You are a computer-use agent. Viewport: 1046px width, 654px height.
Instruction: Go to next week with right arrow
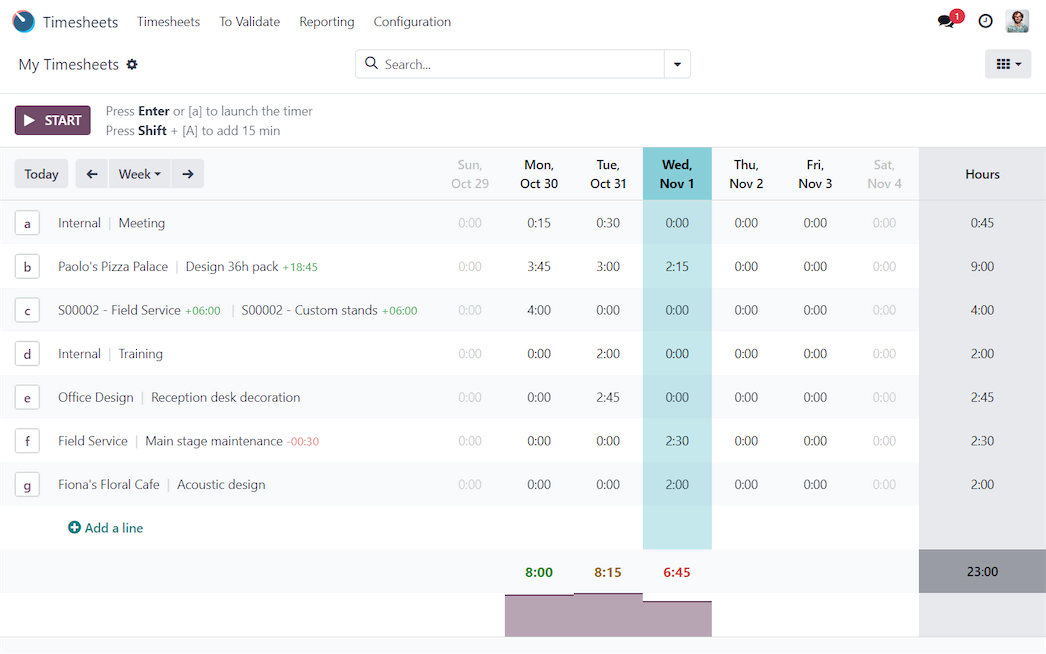[x=188, y=174]
